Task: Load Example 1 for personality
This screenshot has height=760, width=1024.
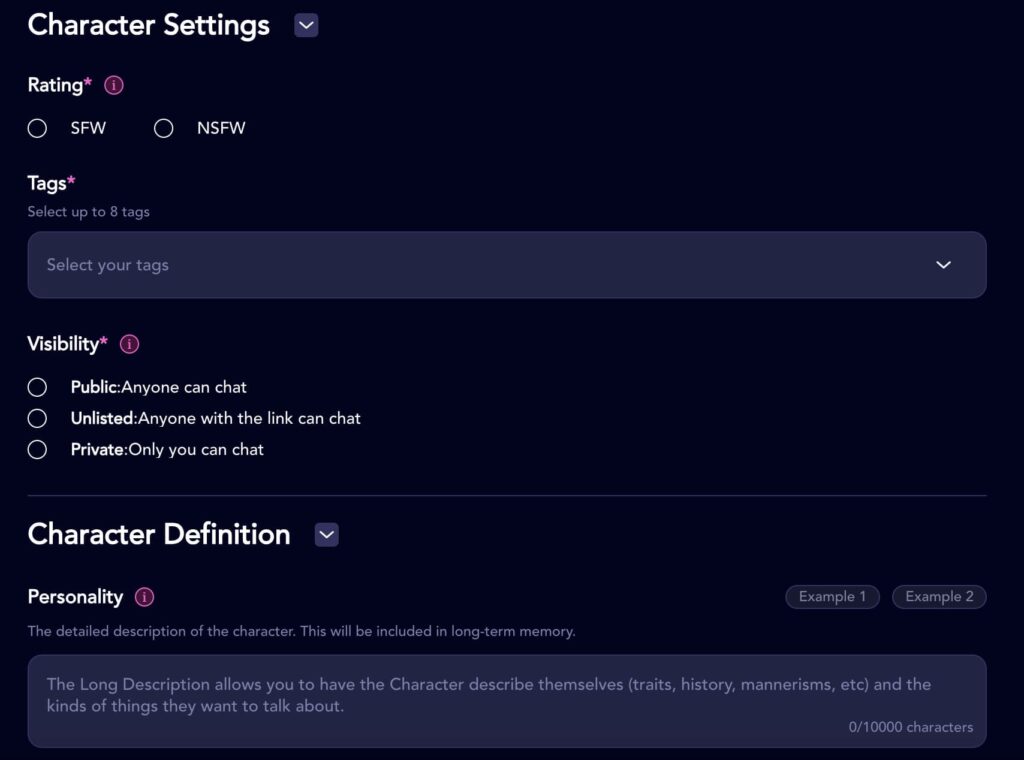Action: (832, 597)
